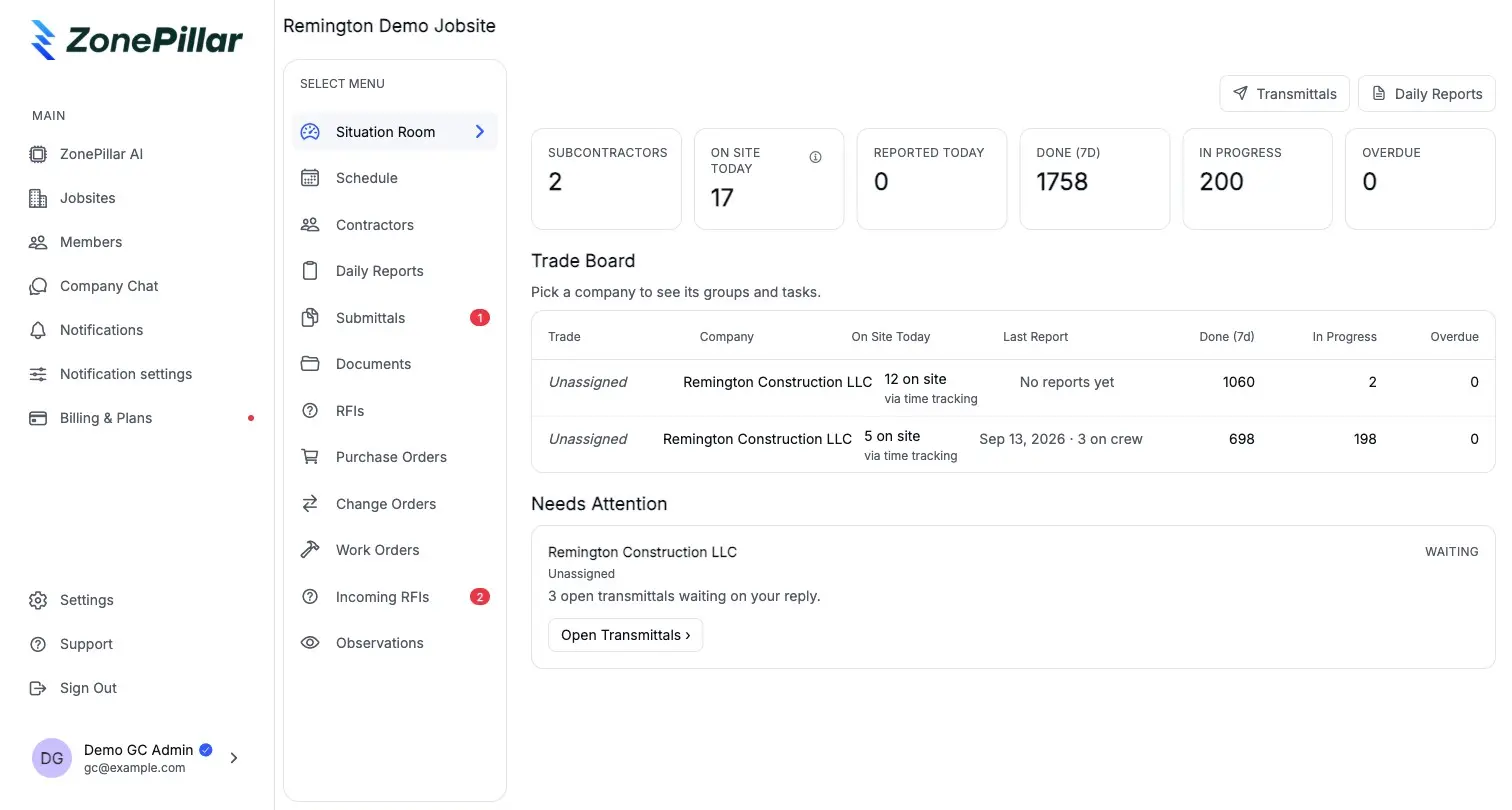Click the Subcontractors stat card
This screenshot has height=810, width=1512.
click(x=606, y=179)
